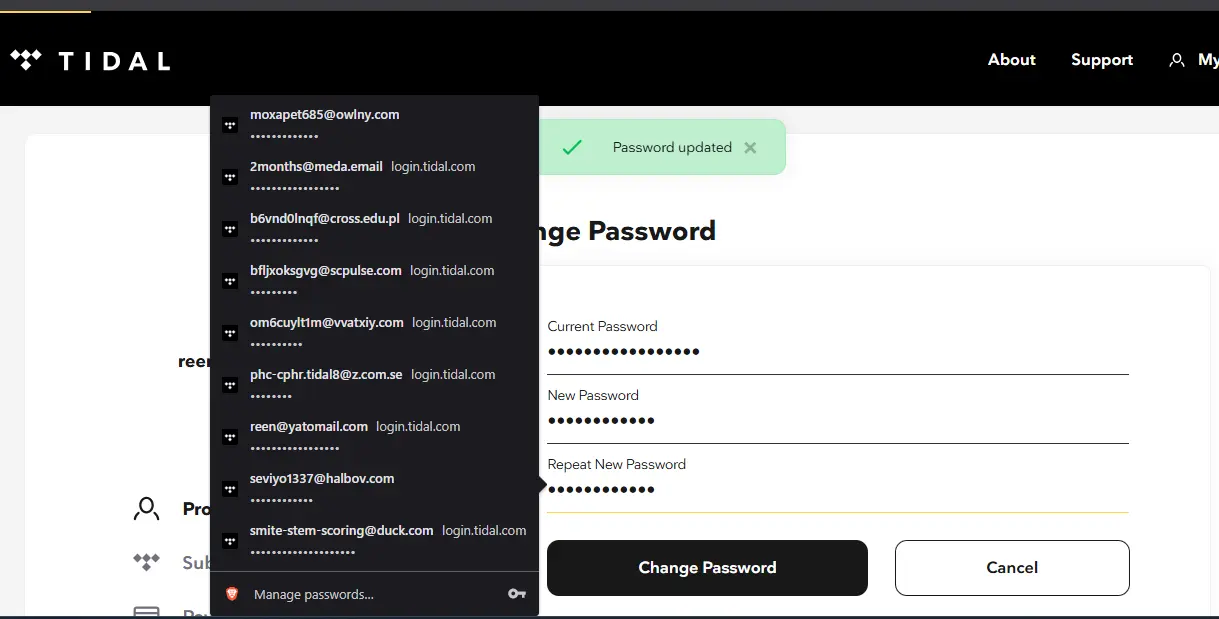Click Tidal icon beside om6cuylt1m@vvatxiy.com
The height and width of the screenshot is (619, 1219).
(x=230, y=333)
